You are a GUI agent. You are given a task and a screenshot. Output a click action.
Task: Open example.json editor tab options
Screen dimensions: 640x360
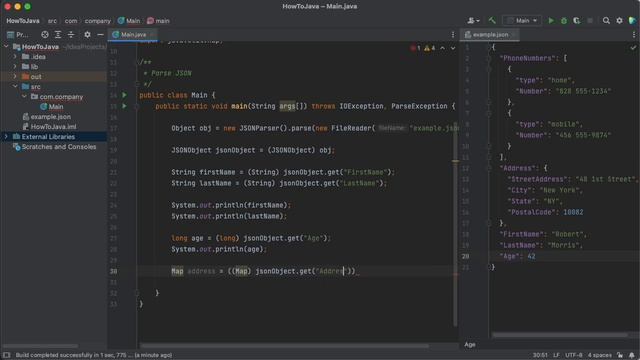pos(634,35)
